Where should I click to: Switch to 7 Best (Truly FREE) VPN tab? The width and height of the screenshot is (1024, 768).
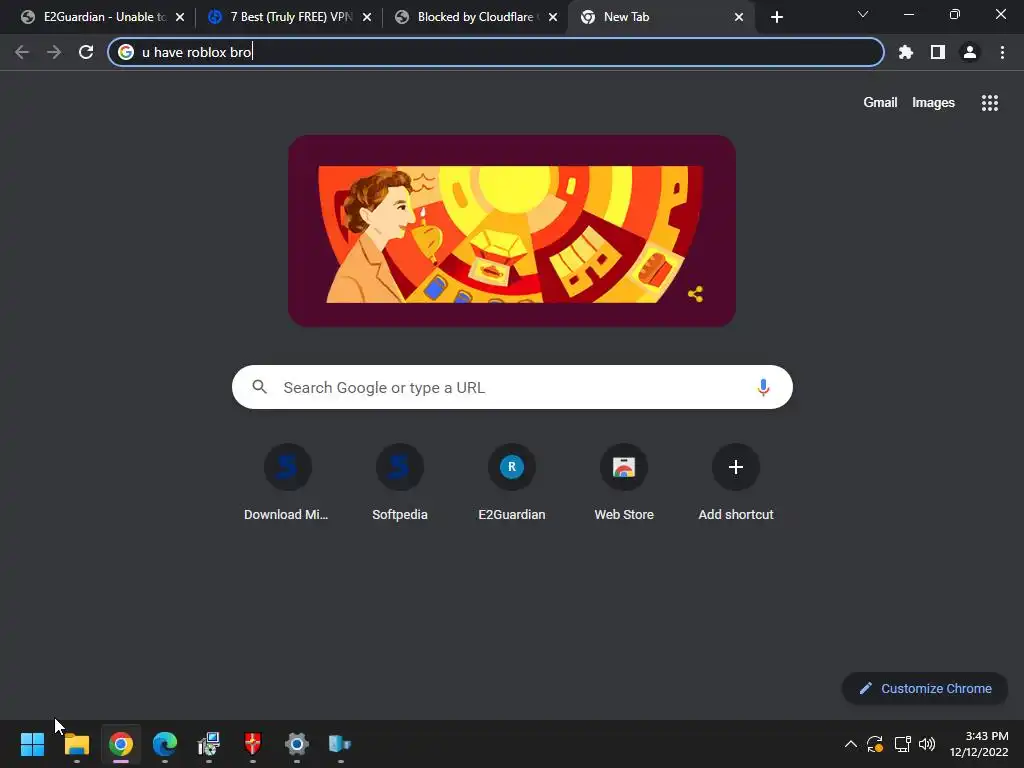tap(291, 17)
